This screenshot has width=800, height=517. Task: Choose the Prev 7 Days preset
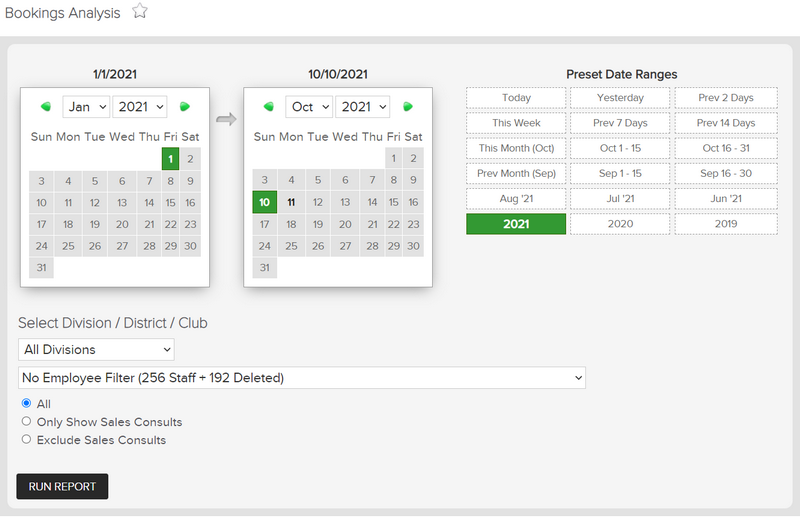click(620, 123)
